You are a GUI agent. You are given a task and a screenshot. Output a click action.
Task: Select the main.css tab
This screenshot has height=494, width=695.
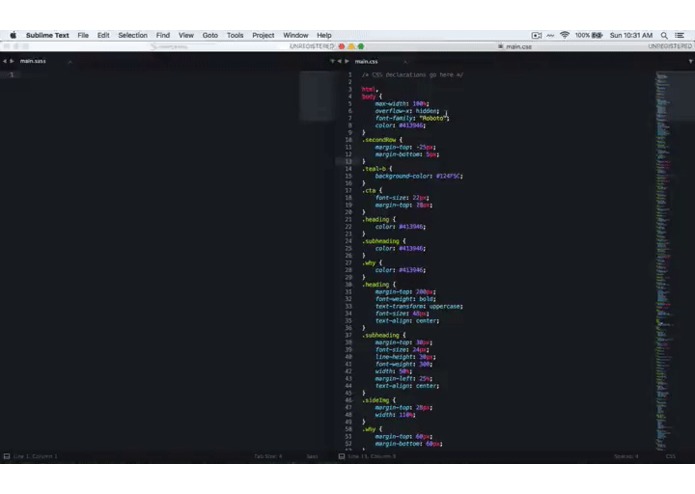[x=366, y=62]
